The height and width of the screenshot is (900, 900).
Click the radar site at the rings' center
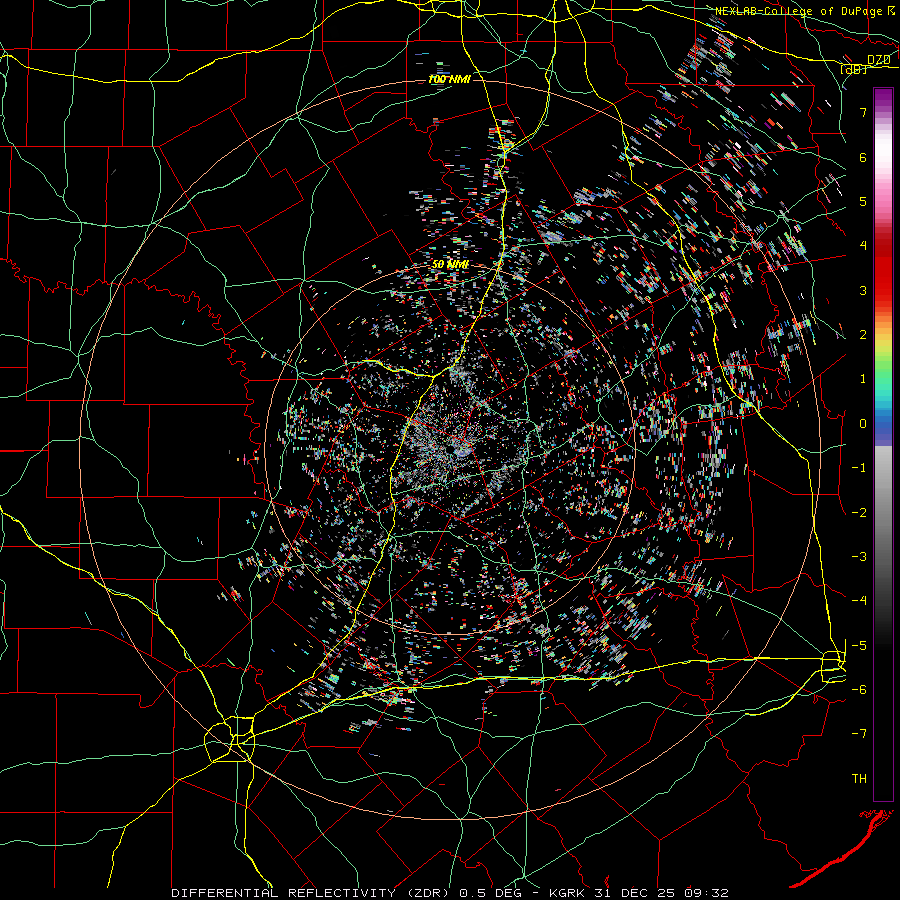pyautogui.click(x=451, y=451)
